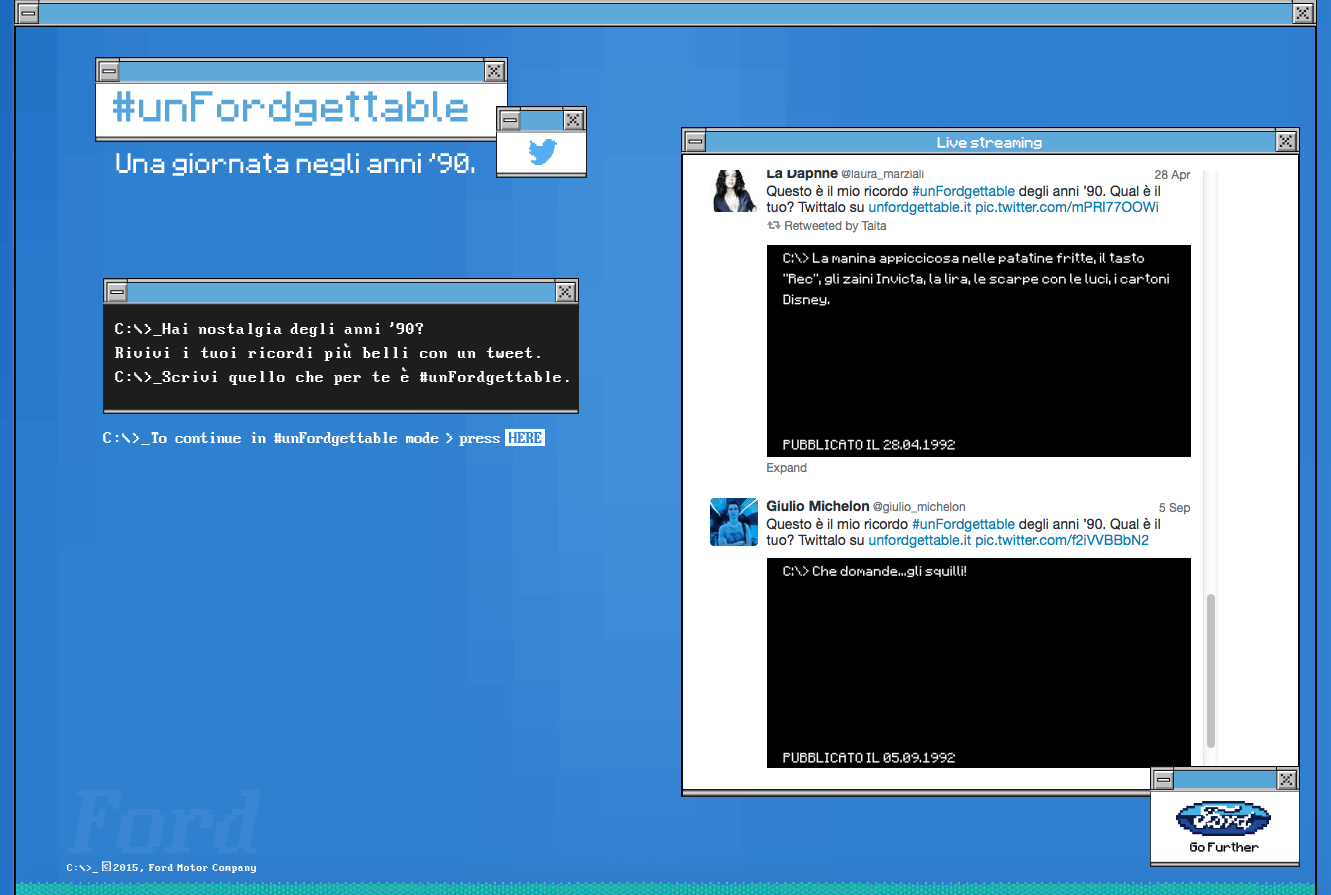Click the Live streaming scrollbar thumb
1331x895 pixels.
[1211, 670]
